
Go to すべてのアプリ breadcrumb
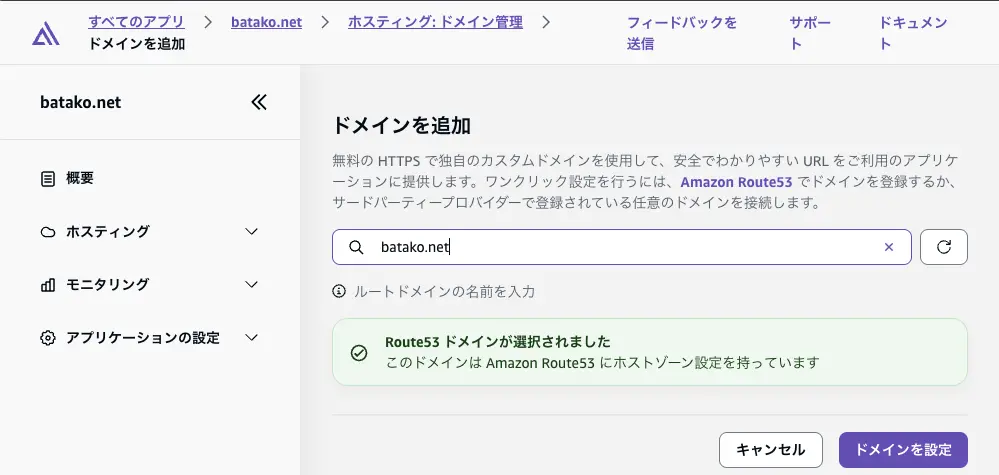pos(136,22)
